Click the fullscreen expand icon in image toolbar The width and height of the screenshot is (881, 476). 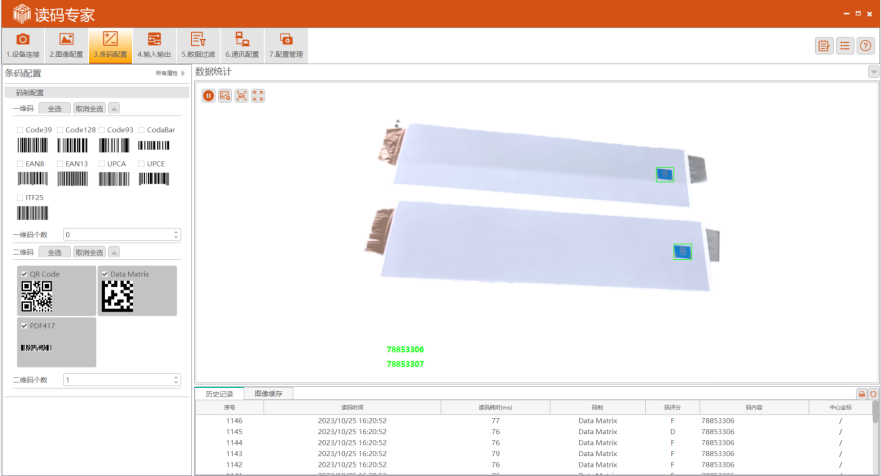(x=258, y=95)
